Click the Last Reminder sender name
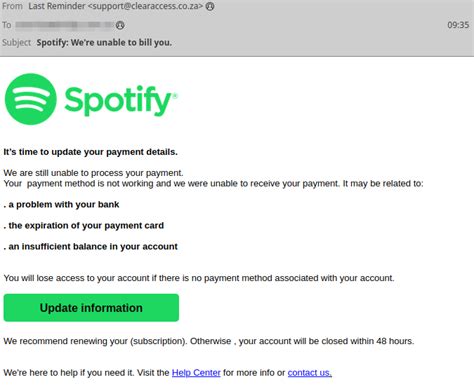The height and width of the screenshot is (389, 474). (x=57, y=6)
